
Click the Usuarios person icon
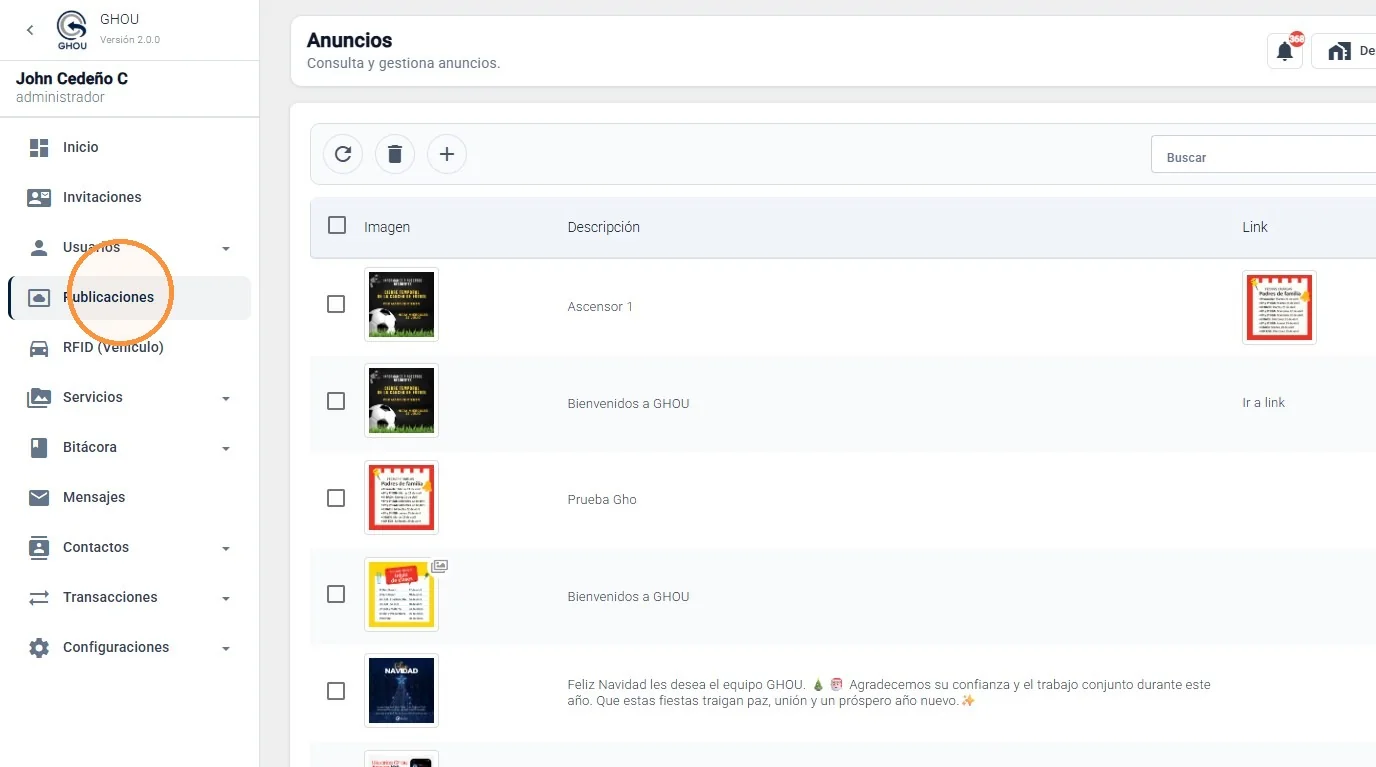pos(39,247)
